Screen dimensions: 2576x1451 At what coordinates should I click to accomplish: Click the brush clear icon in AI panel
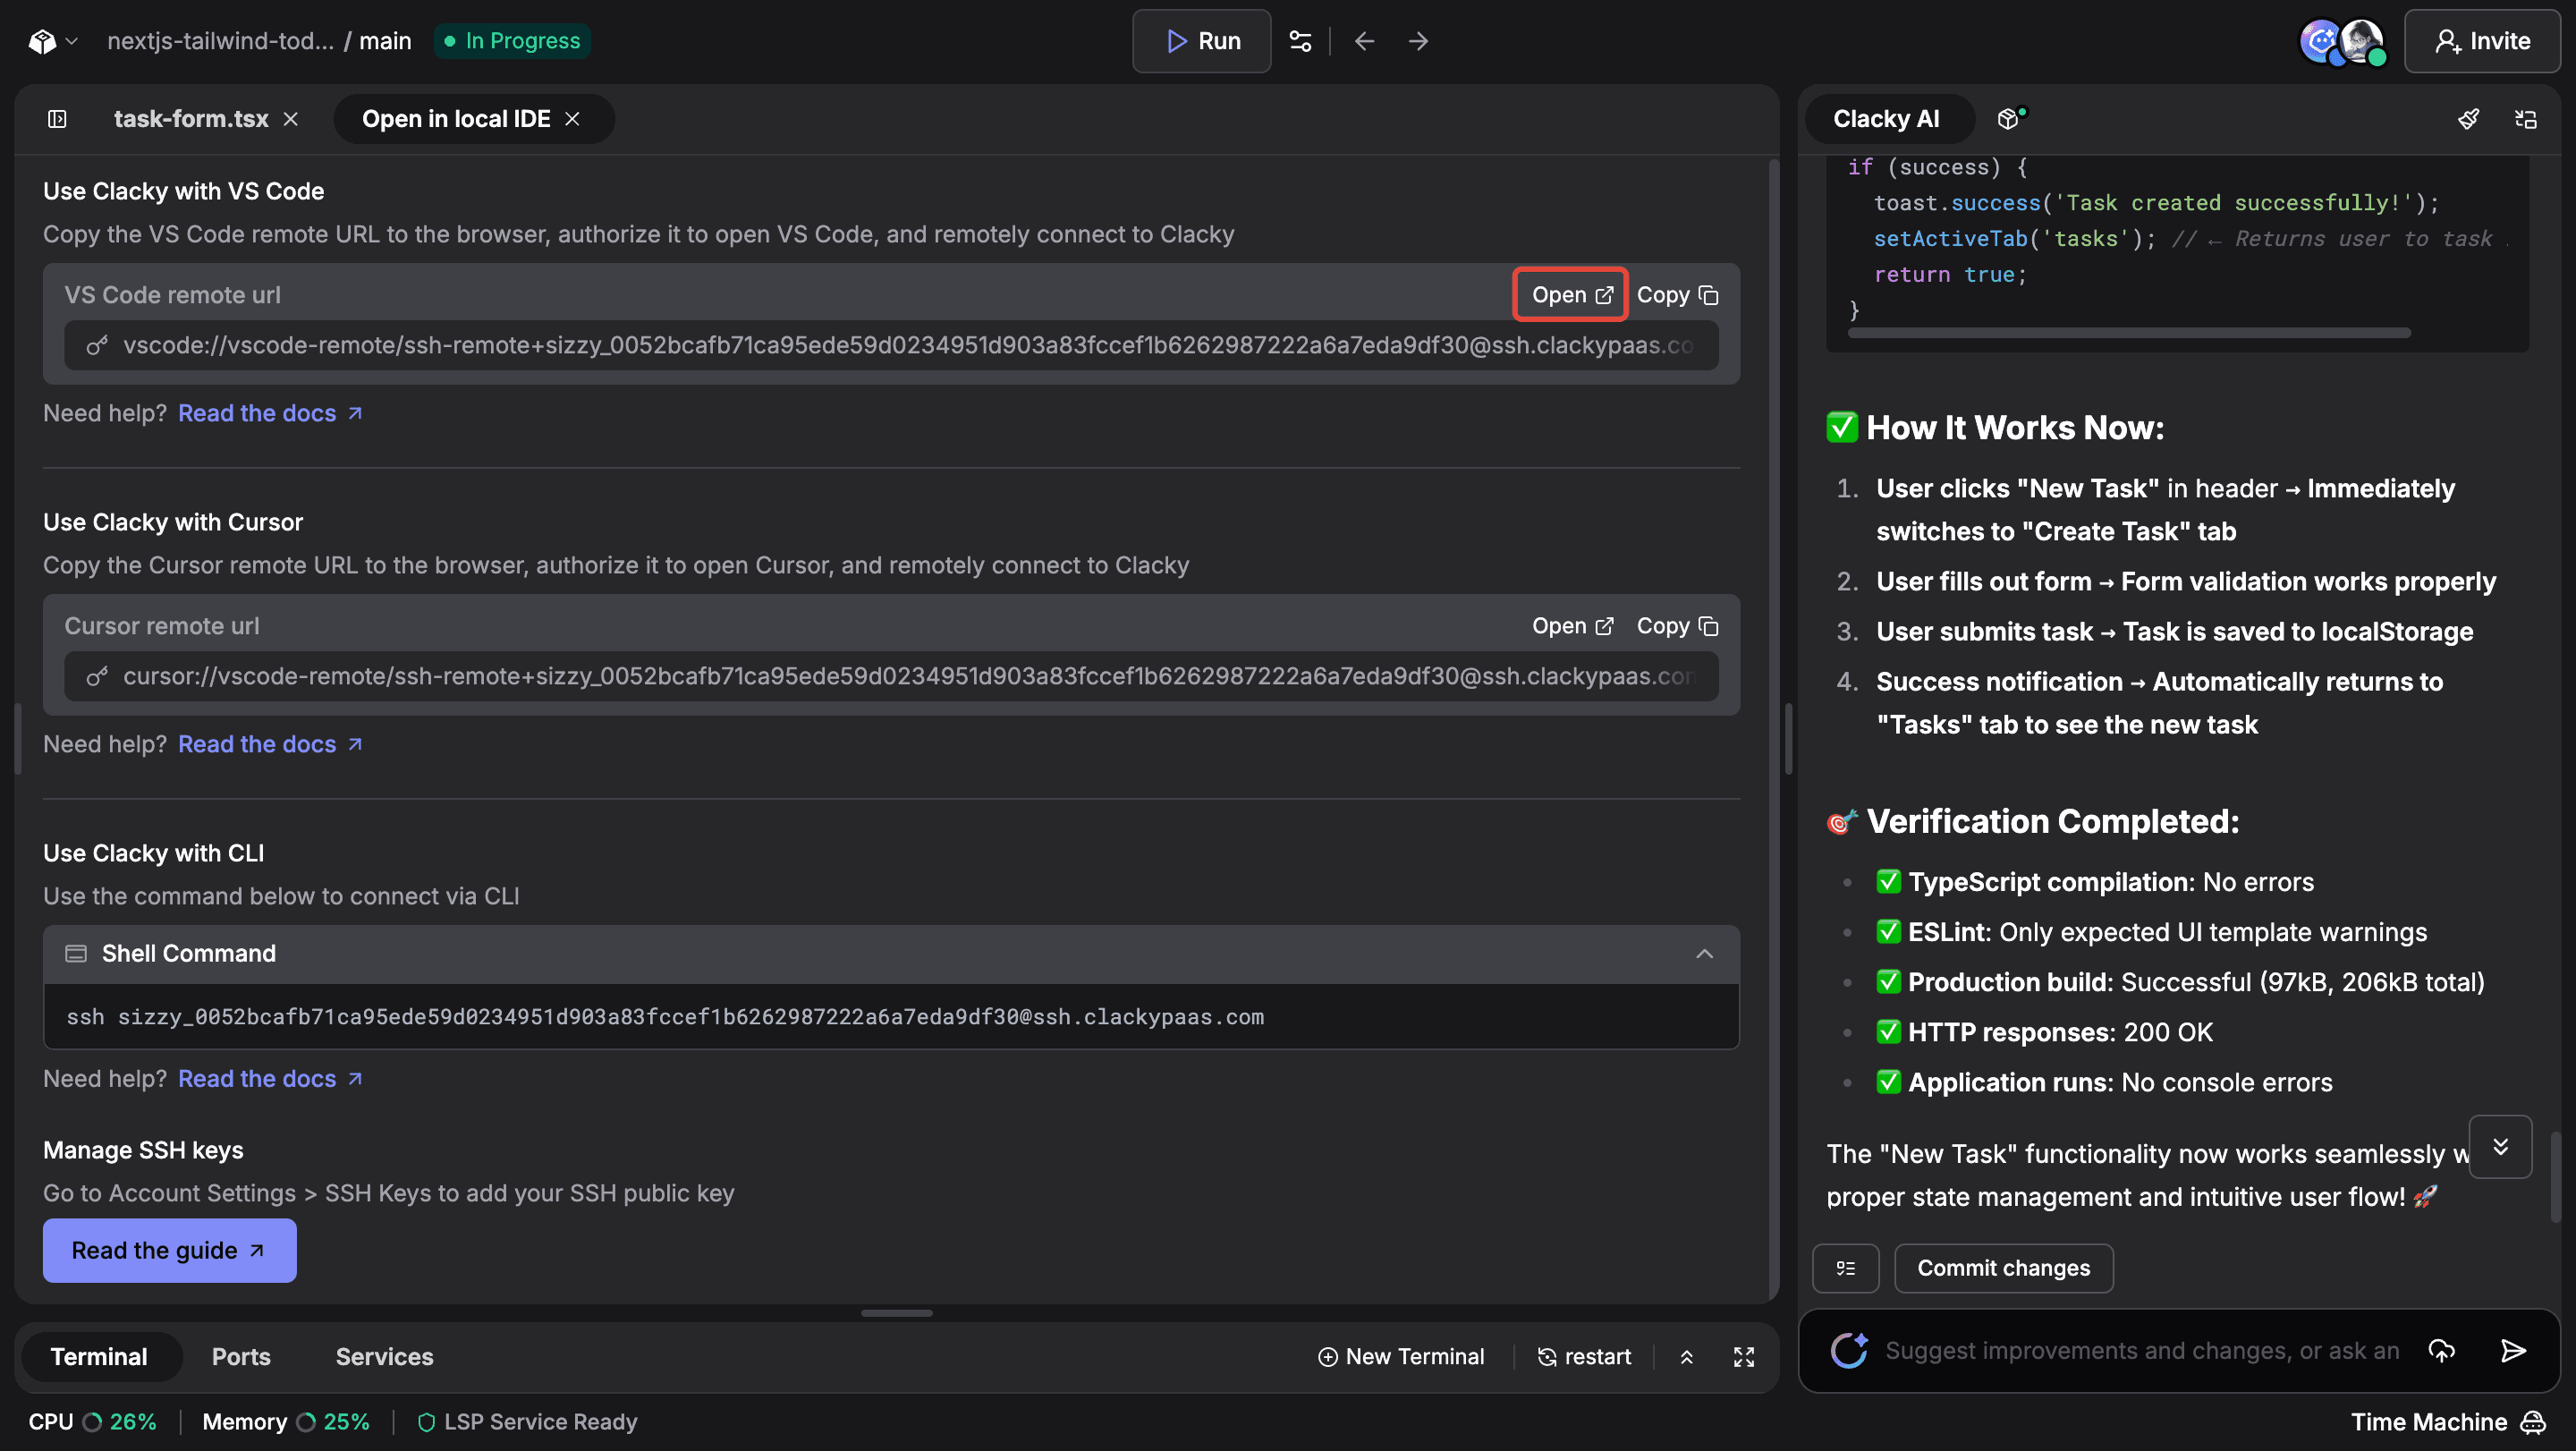tap(2468, 119)
